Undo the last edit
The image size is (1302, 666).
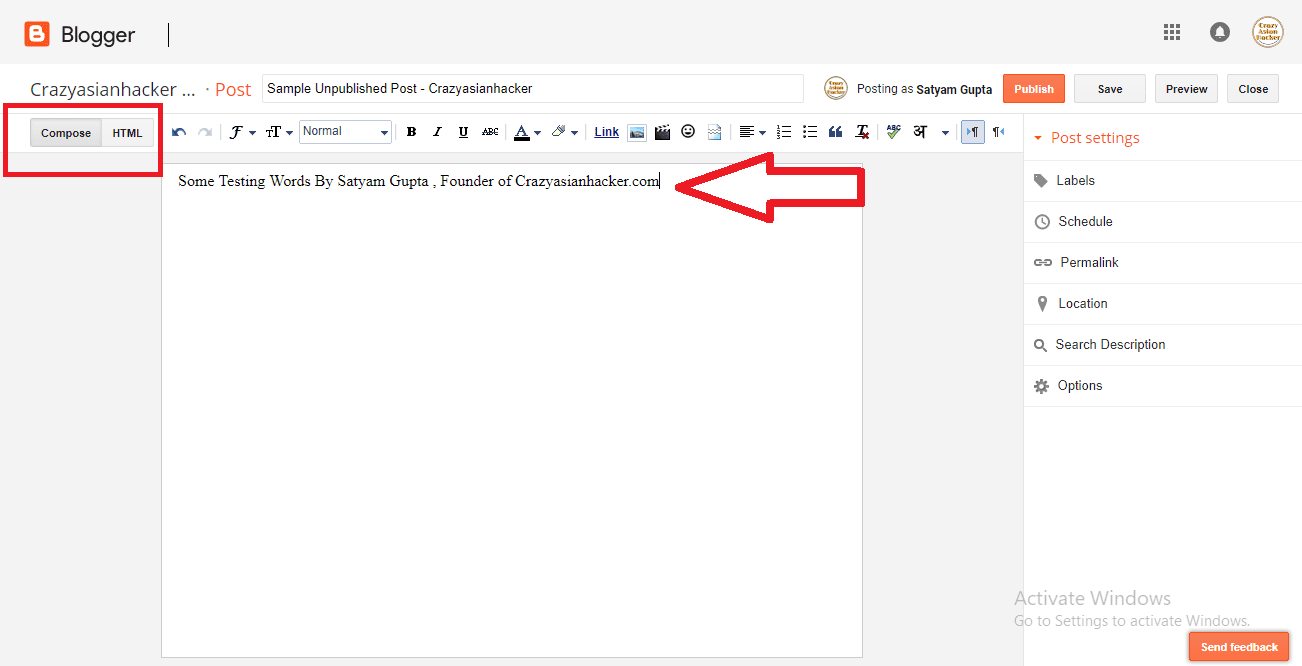click(x=178, y=131)
